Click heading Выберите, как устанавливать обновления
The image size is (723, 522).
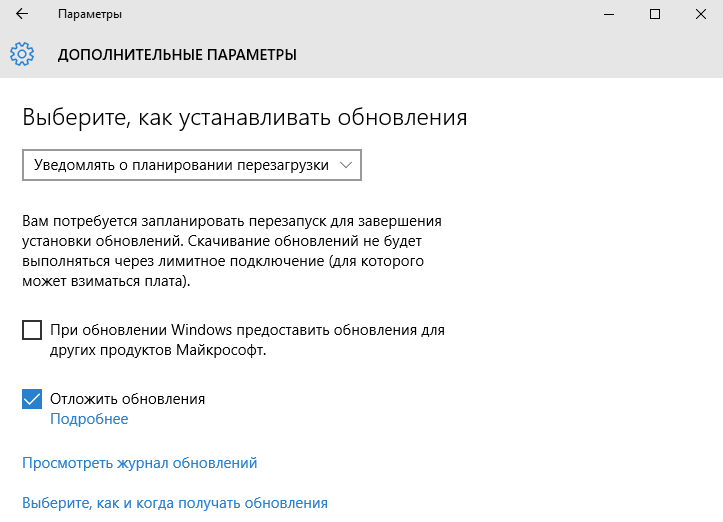245,117
